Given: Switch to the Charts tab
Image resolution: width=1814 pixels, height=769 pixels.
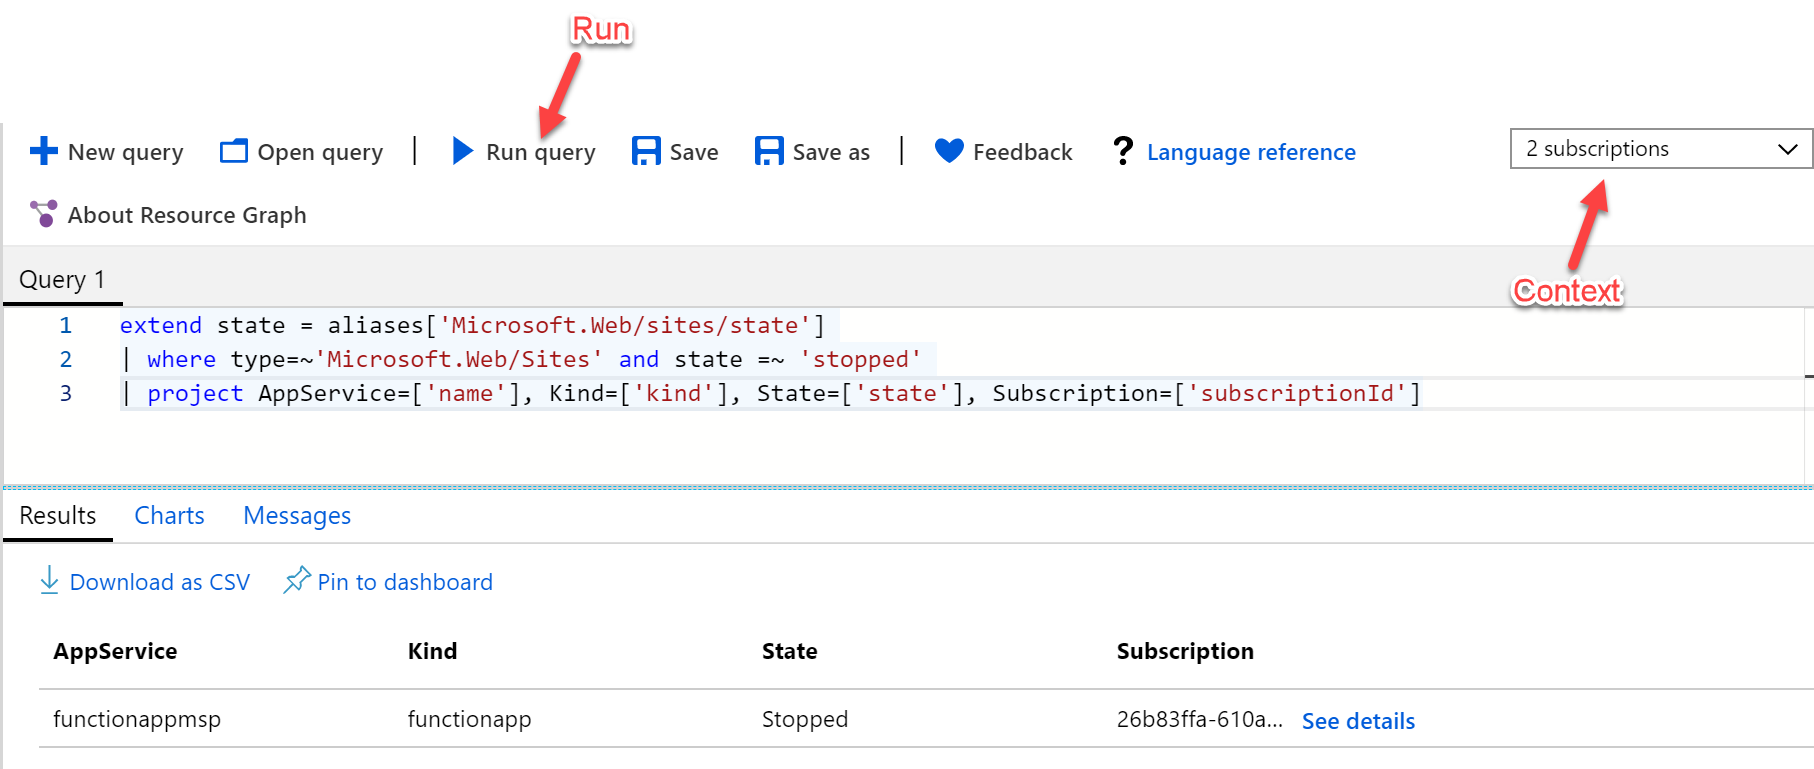Looking at the screenshot, I should coord(170,516).
